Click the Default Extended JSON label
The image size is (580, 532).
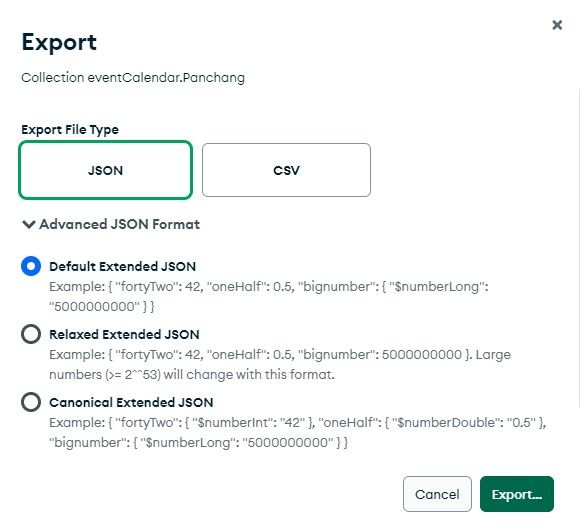coord(122,266)
